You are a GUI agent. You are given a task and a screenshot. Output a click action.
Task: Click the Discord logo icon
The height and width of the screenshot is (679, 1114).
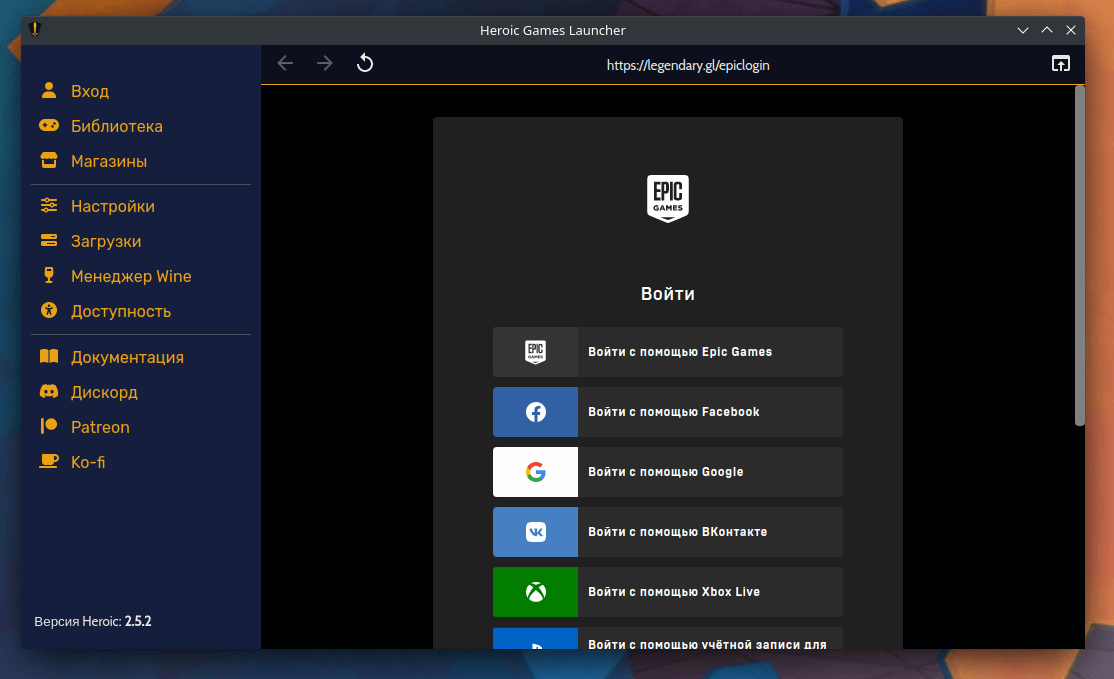[49, 391]
